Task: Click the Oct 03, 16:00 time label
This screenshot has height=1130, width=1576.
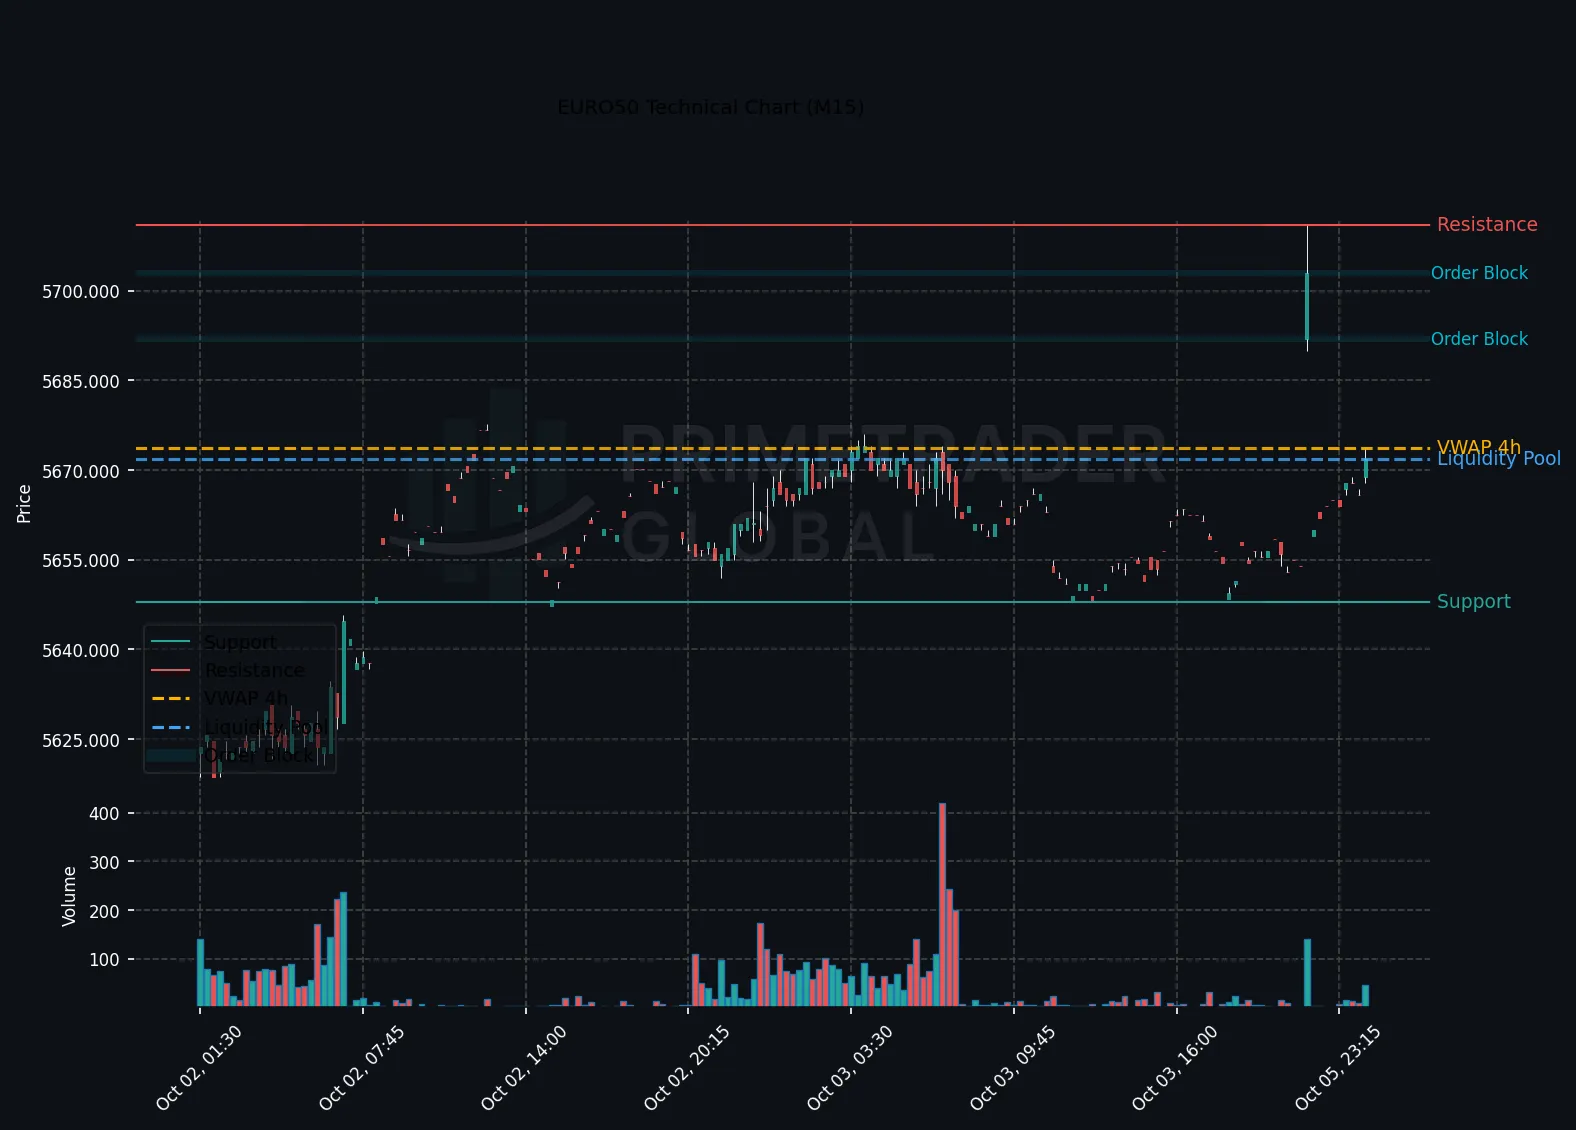Action: 1174,1068
